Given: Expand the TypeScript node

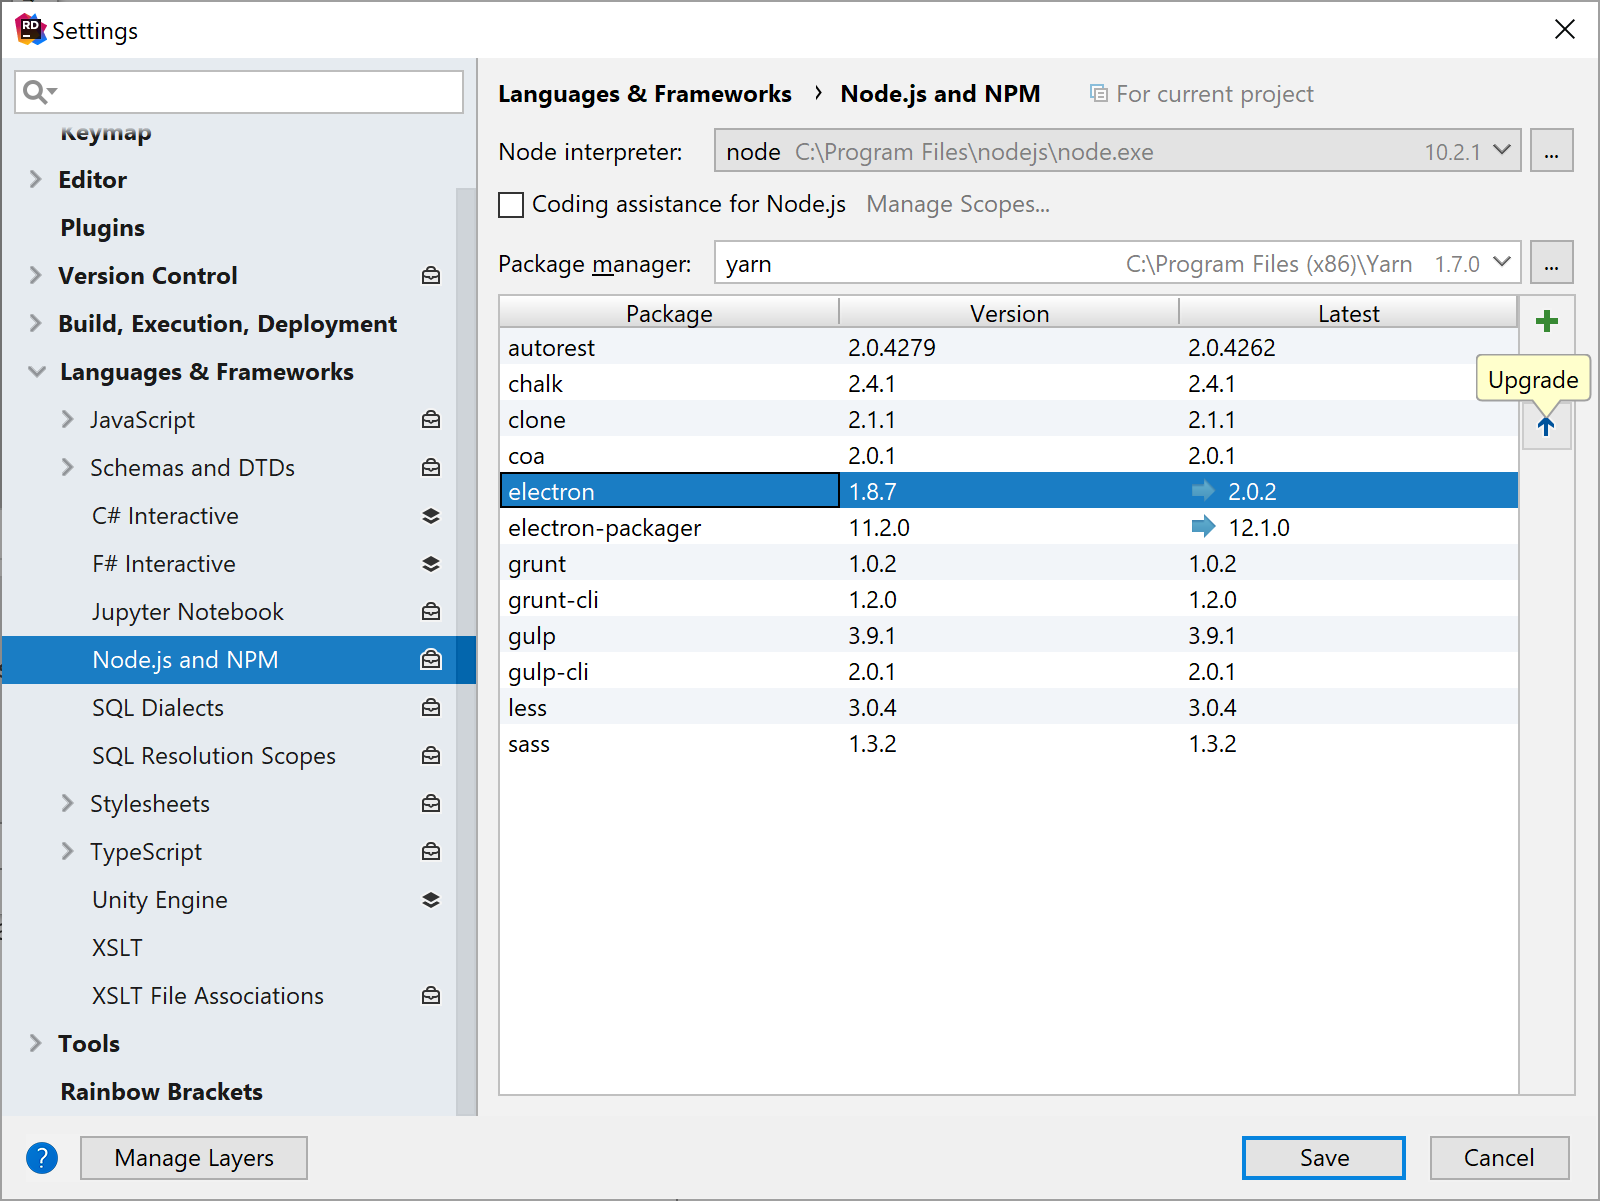Looking at the screenshot, I should (68, 852).
